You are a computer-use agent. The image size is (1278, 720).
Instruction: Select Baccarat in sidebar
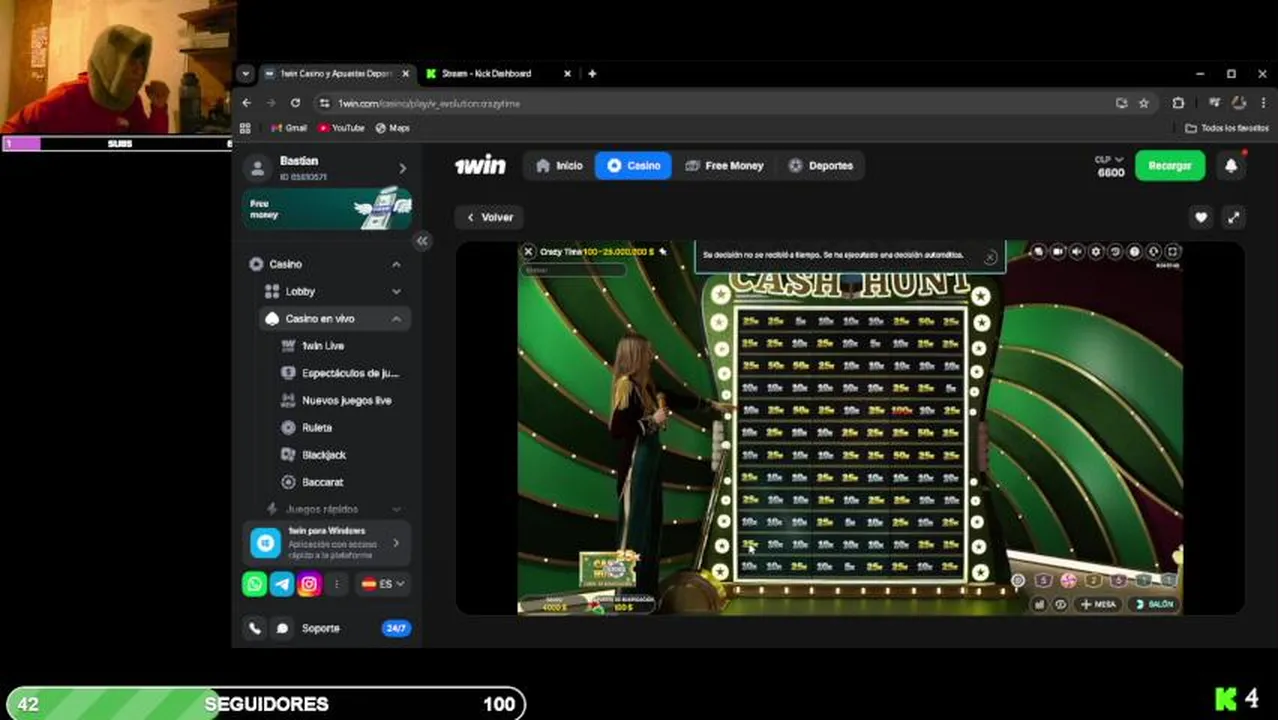tap(313, 482)
